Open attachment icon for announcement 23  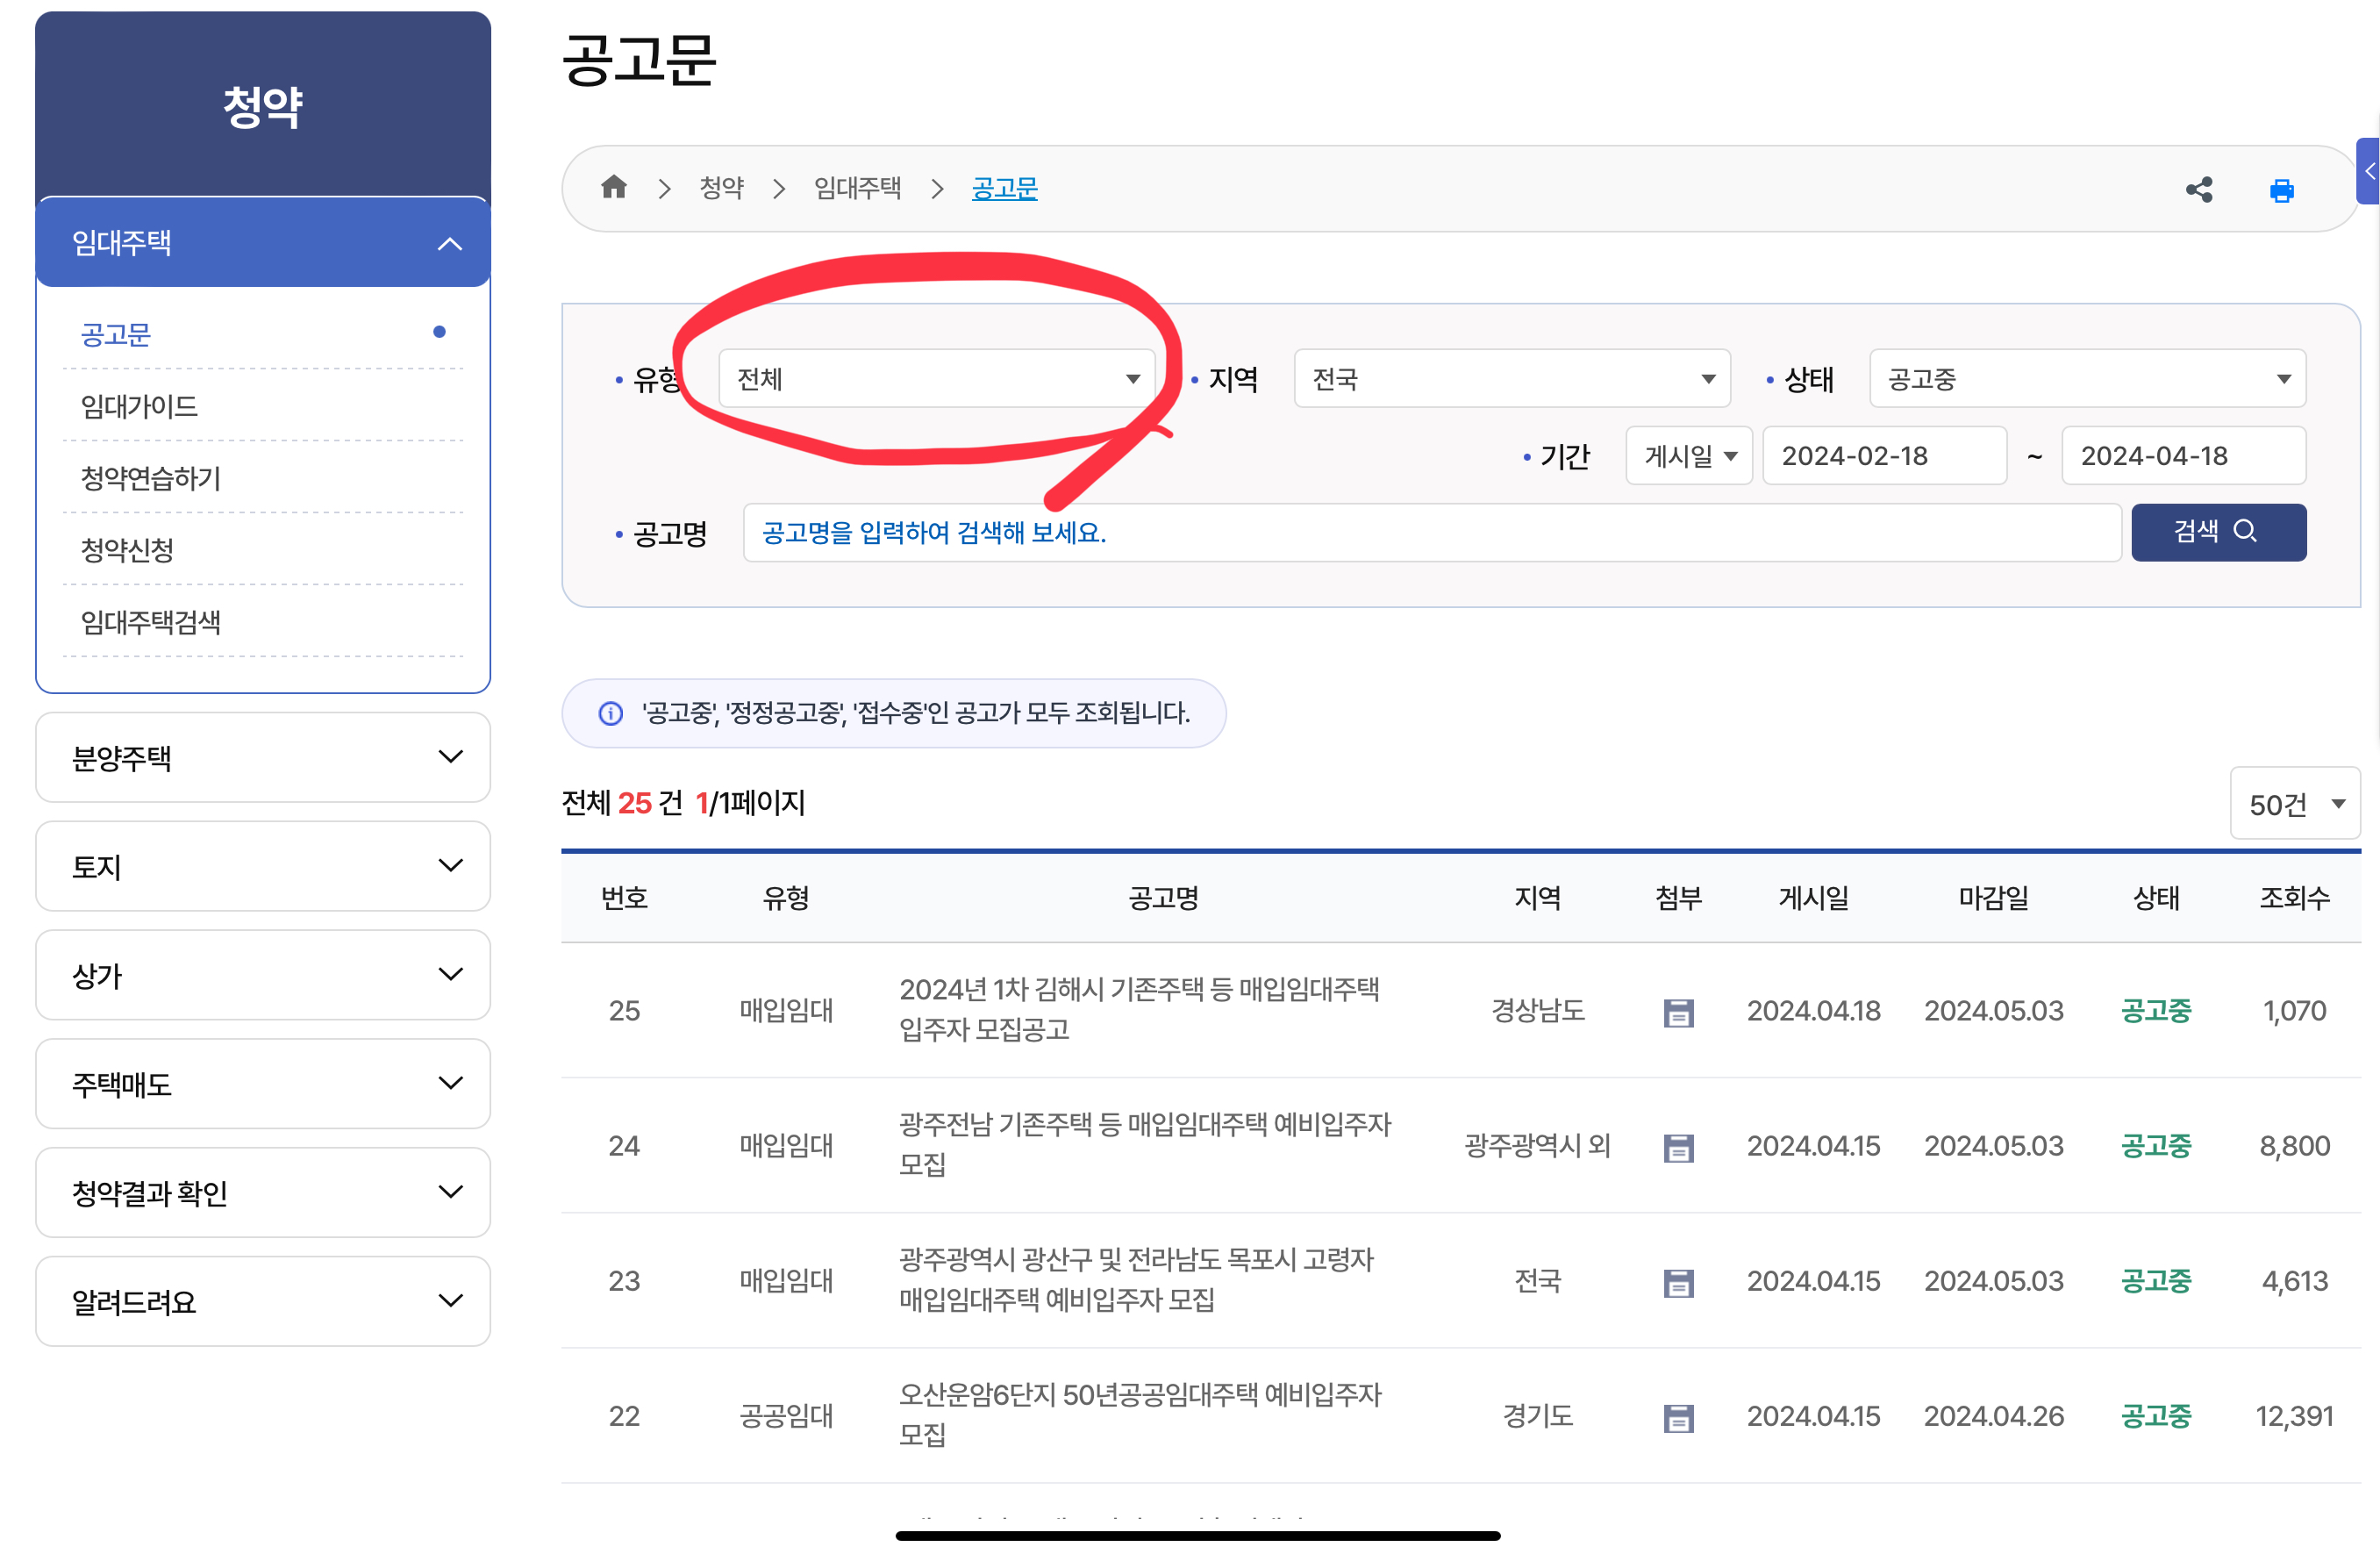pyautogui.click(x=1677, y=1282)
